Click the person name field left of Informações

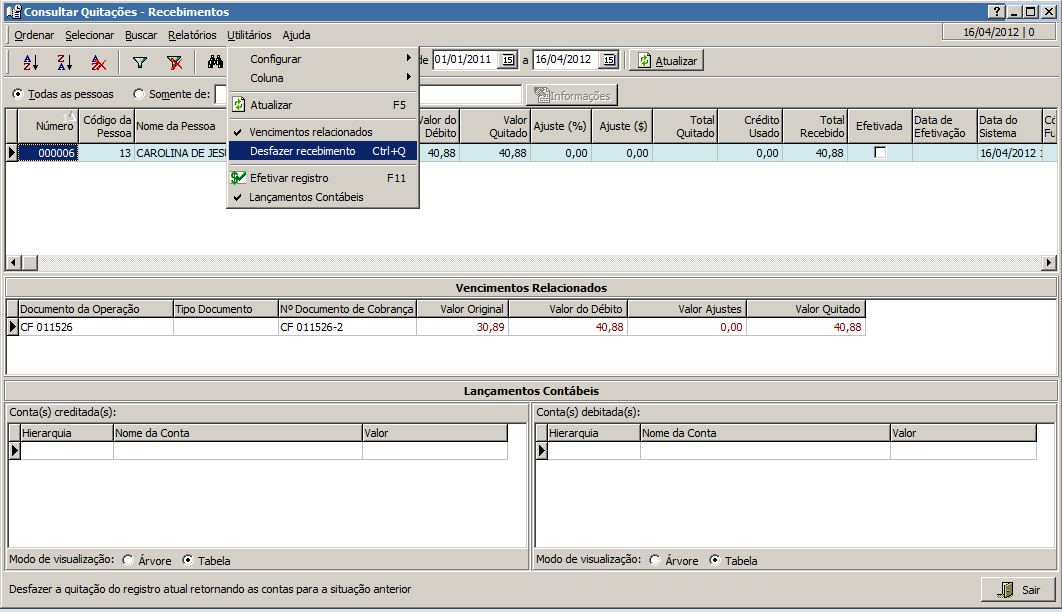[471, 95]
